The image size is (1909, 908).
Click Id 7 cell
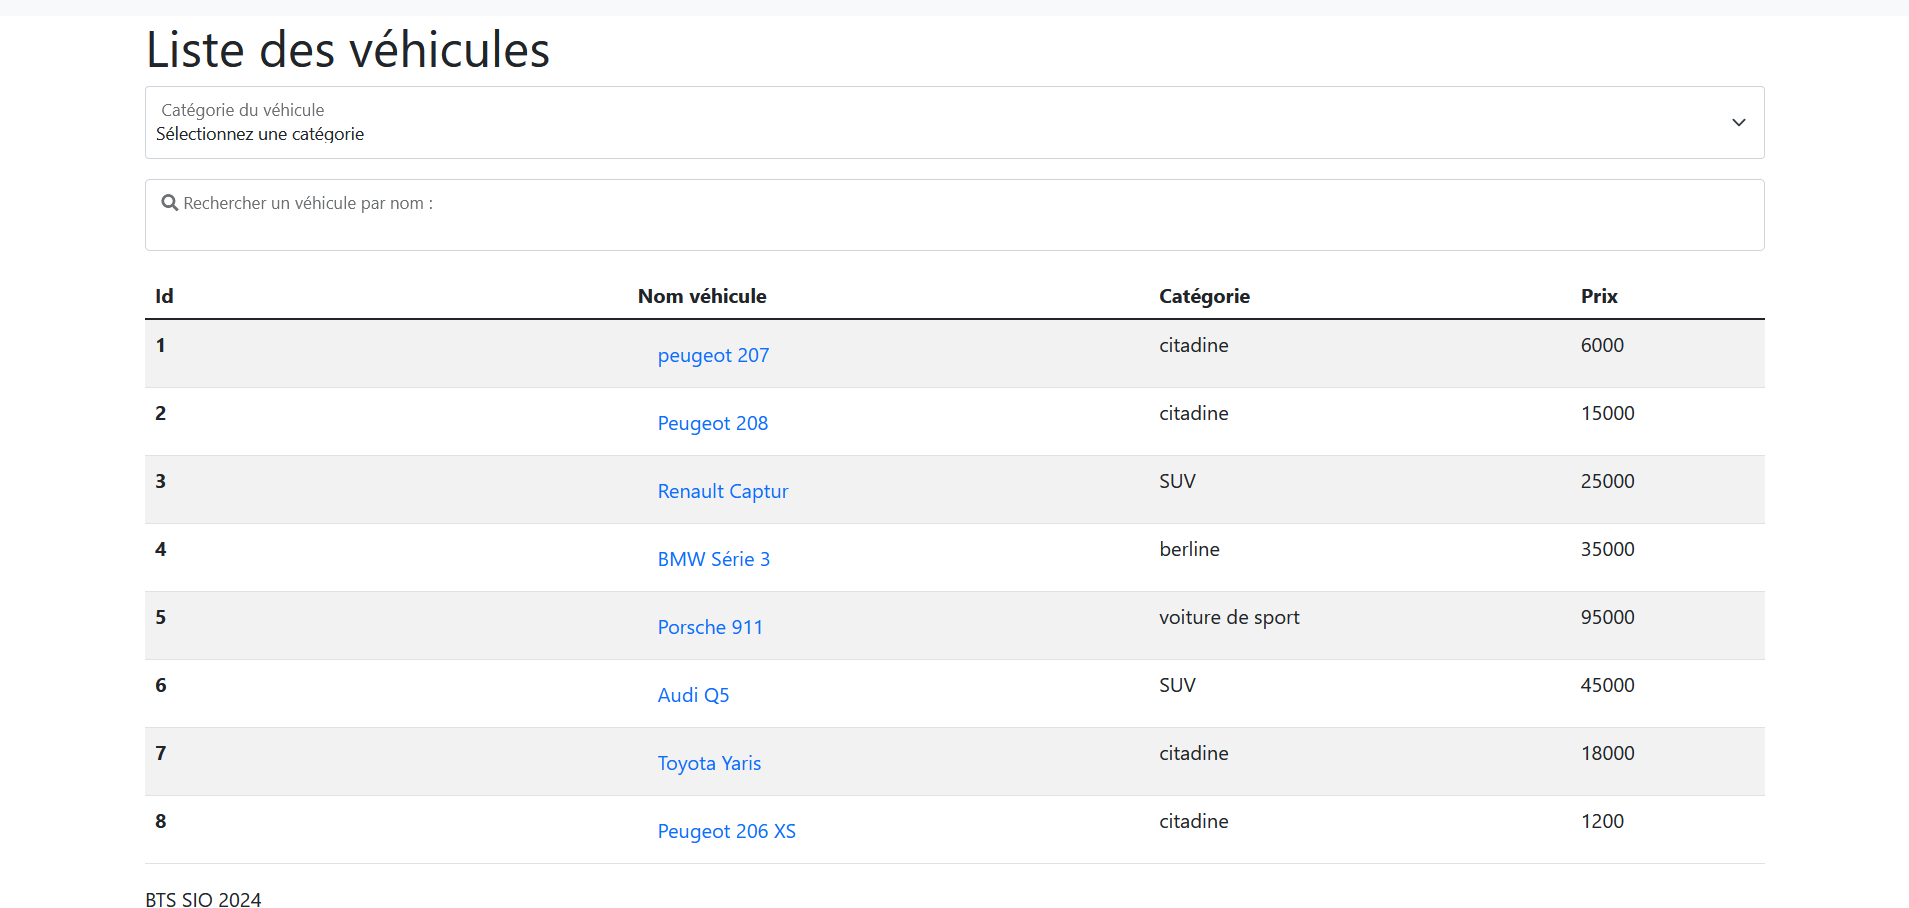click(160, 753)
